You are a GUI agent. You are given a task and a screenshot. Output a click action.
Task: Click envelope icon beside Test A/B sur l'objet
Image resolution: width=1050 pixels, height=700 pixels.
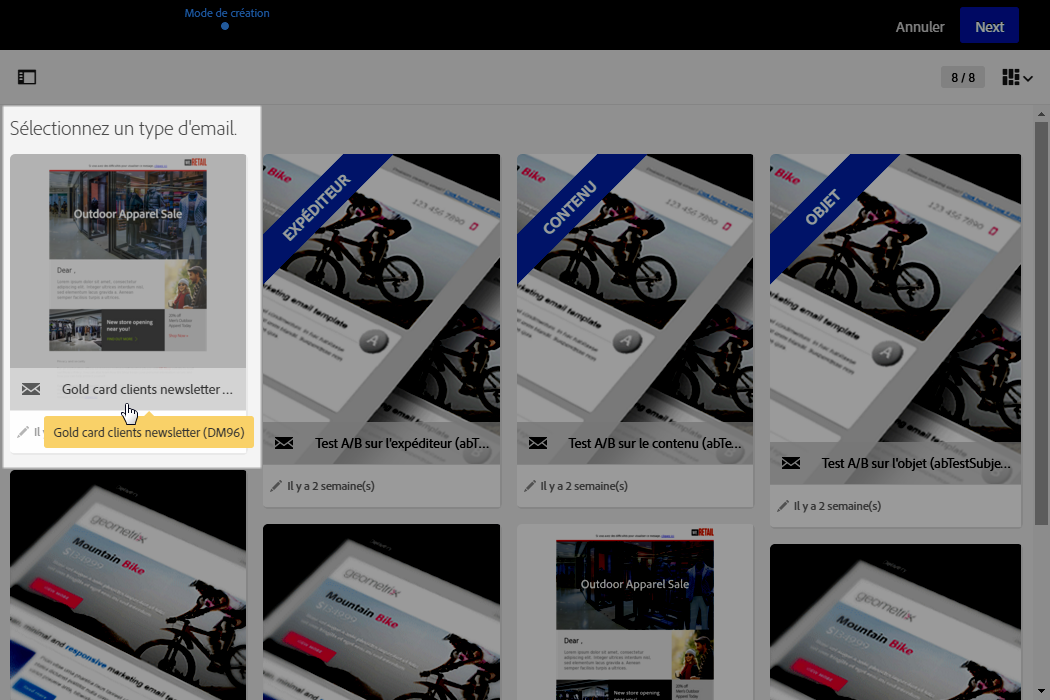pos(791,463)
